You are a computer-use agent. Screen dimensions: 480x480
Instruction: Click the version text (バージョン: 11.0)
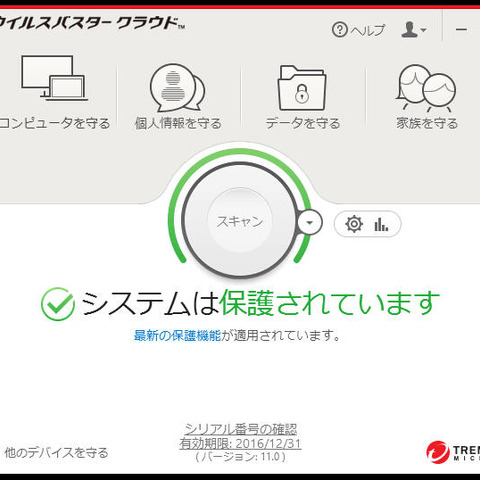coord(240,456)
